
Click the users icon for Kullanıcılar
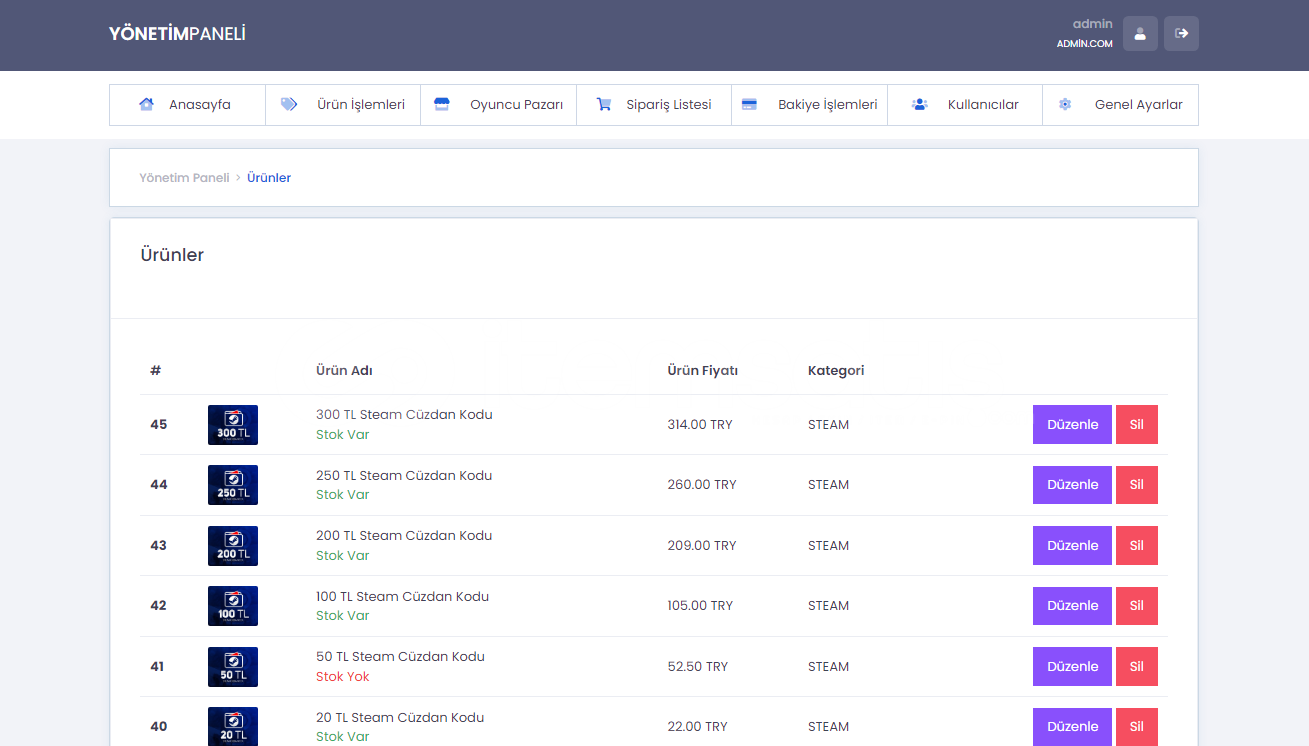click(920, 104)
